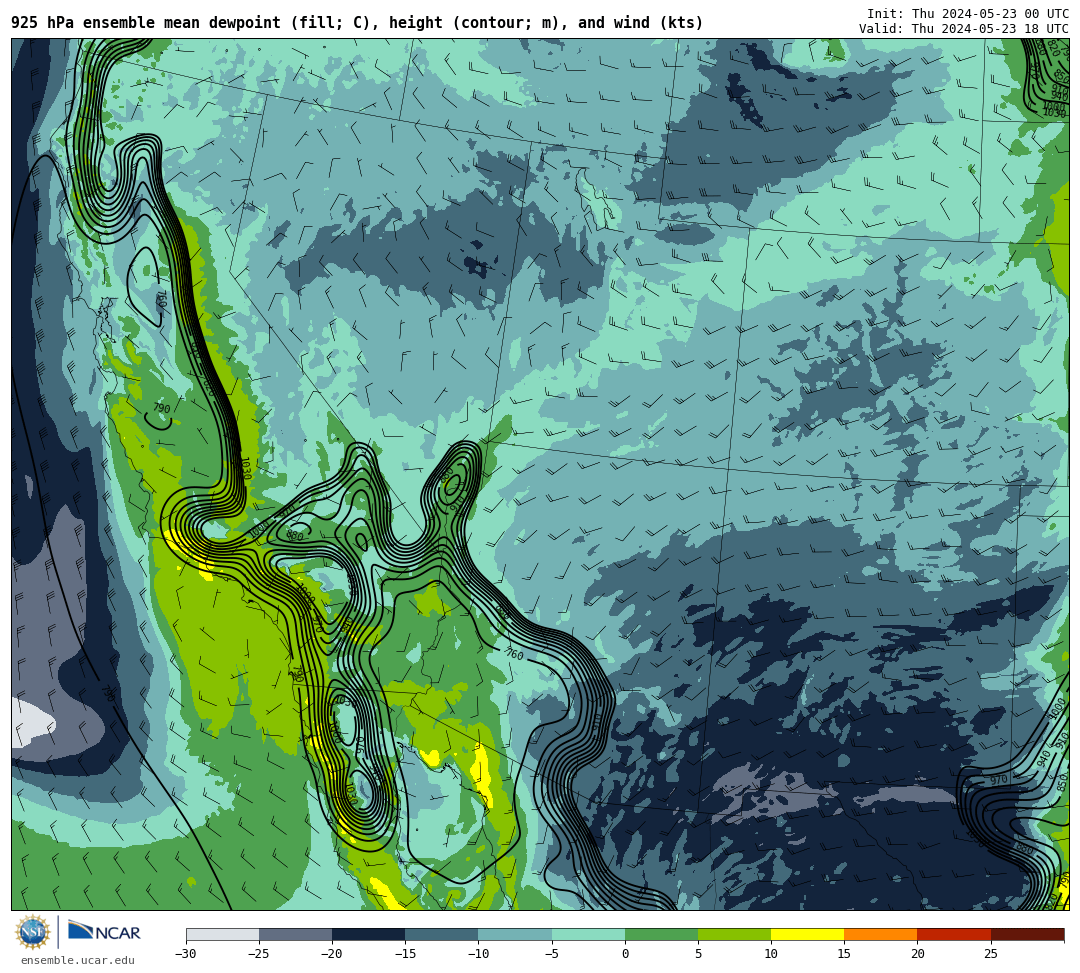
Task: Click the Init: Thu 2024-05-23 00 UTC text
Action: pos(967,14)
